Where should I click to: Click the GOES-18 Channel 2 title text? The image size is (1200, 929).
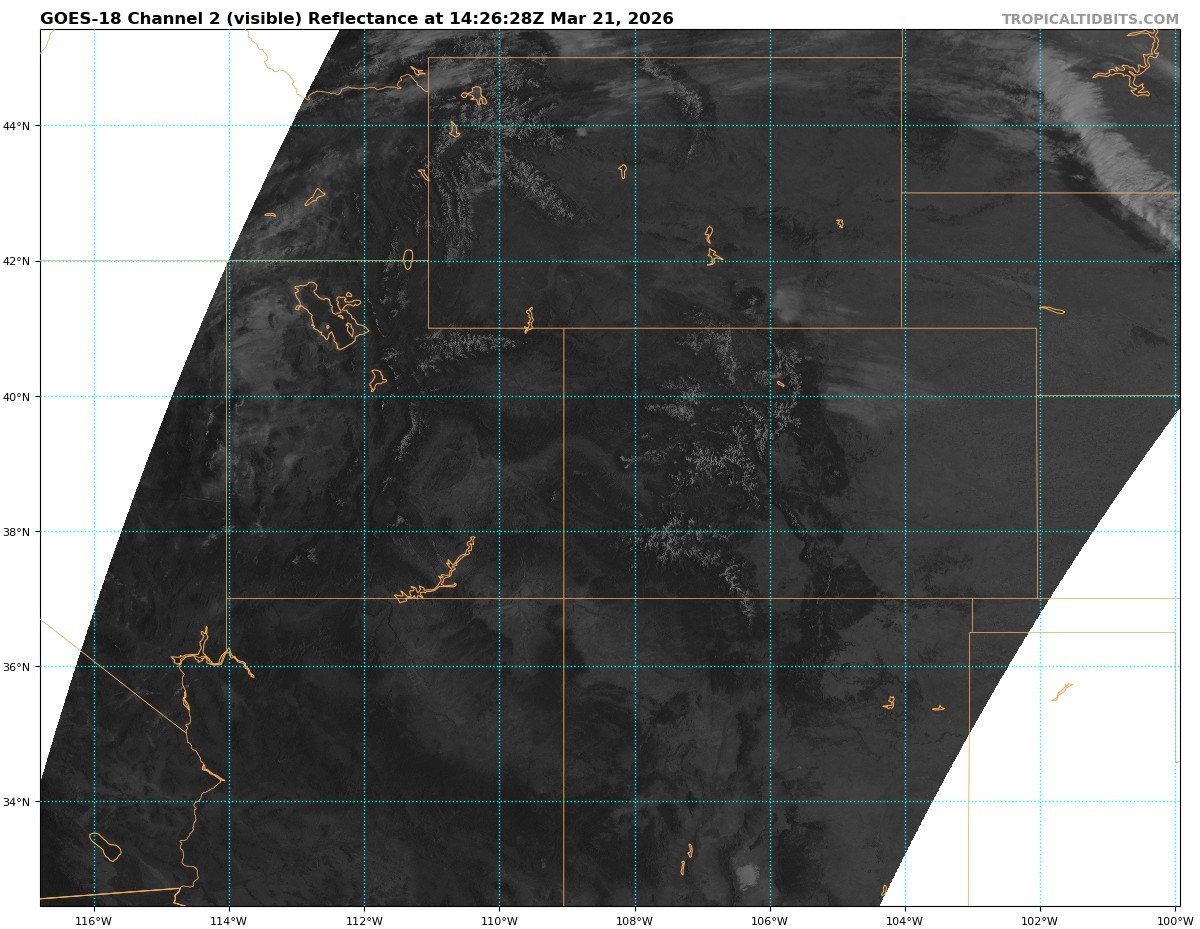[356, 19]
